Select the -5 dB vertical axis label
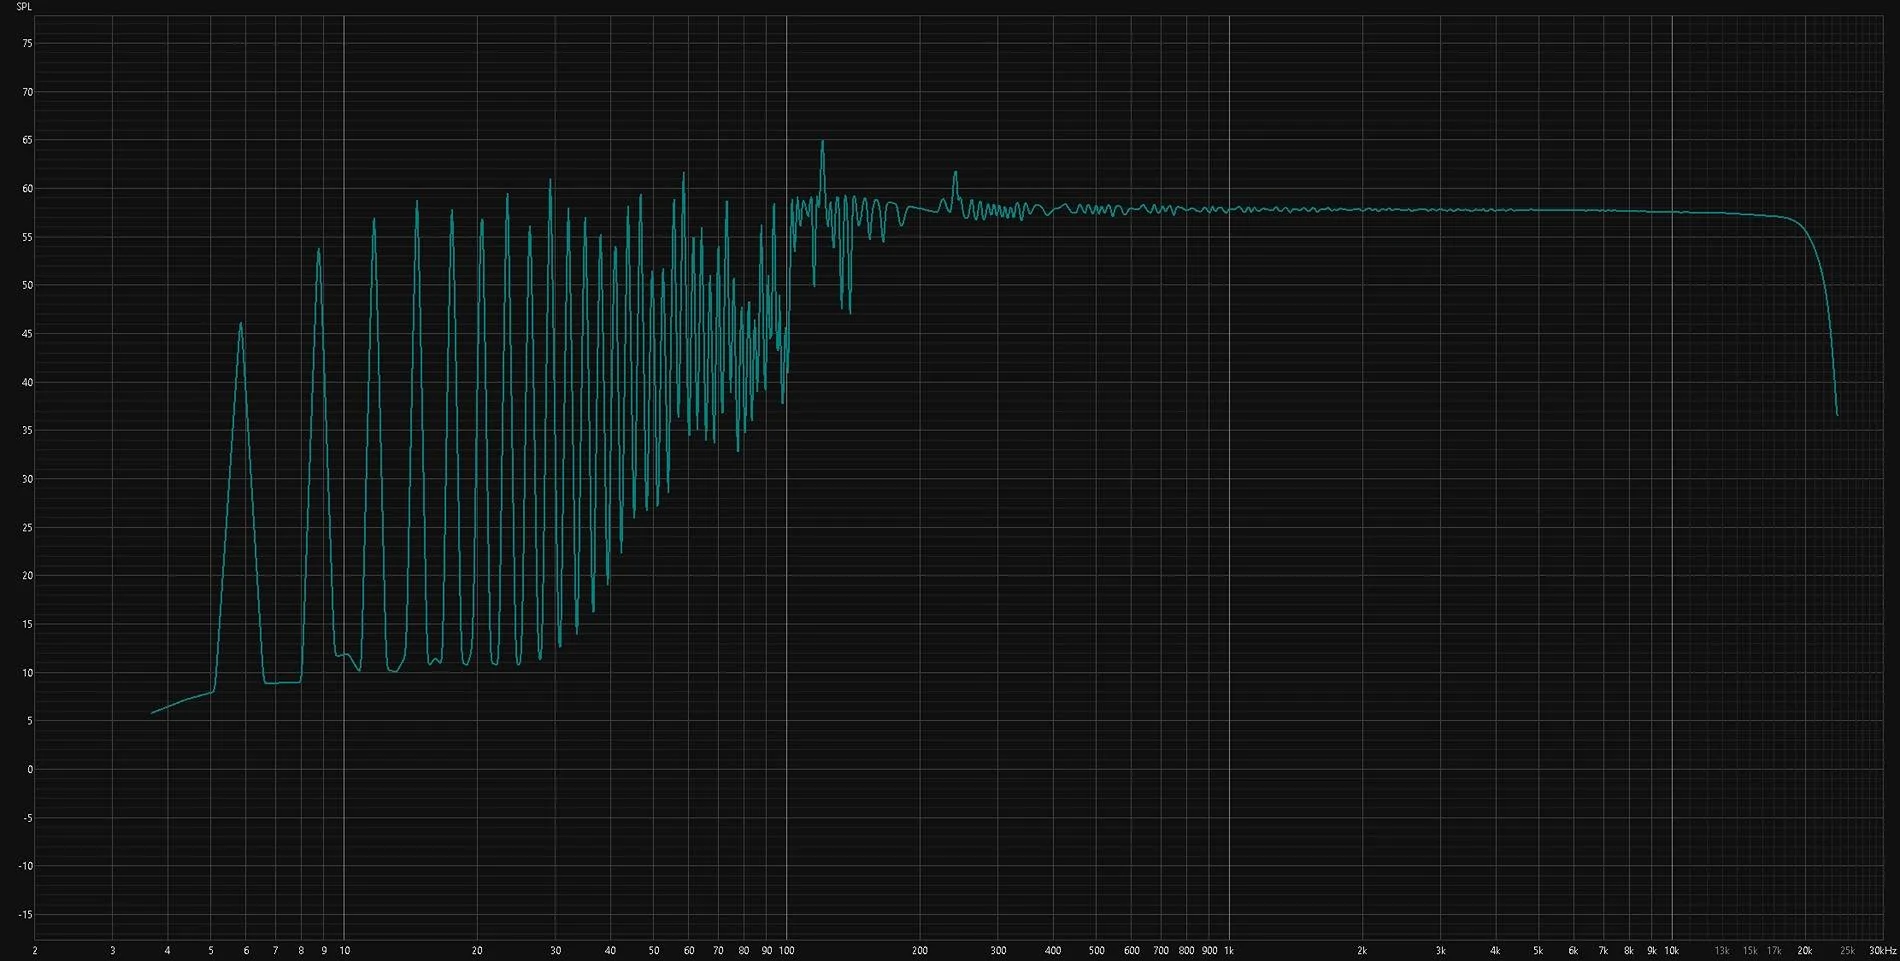This screenshot has height=961, width=1900. [x=28, y=818]
